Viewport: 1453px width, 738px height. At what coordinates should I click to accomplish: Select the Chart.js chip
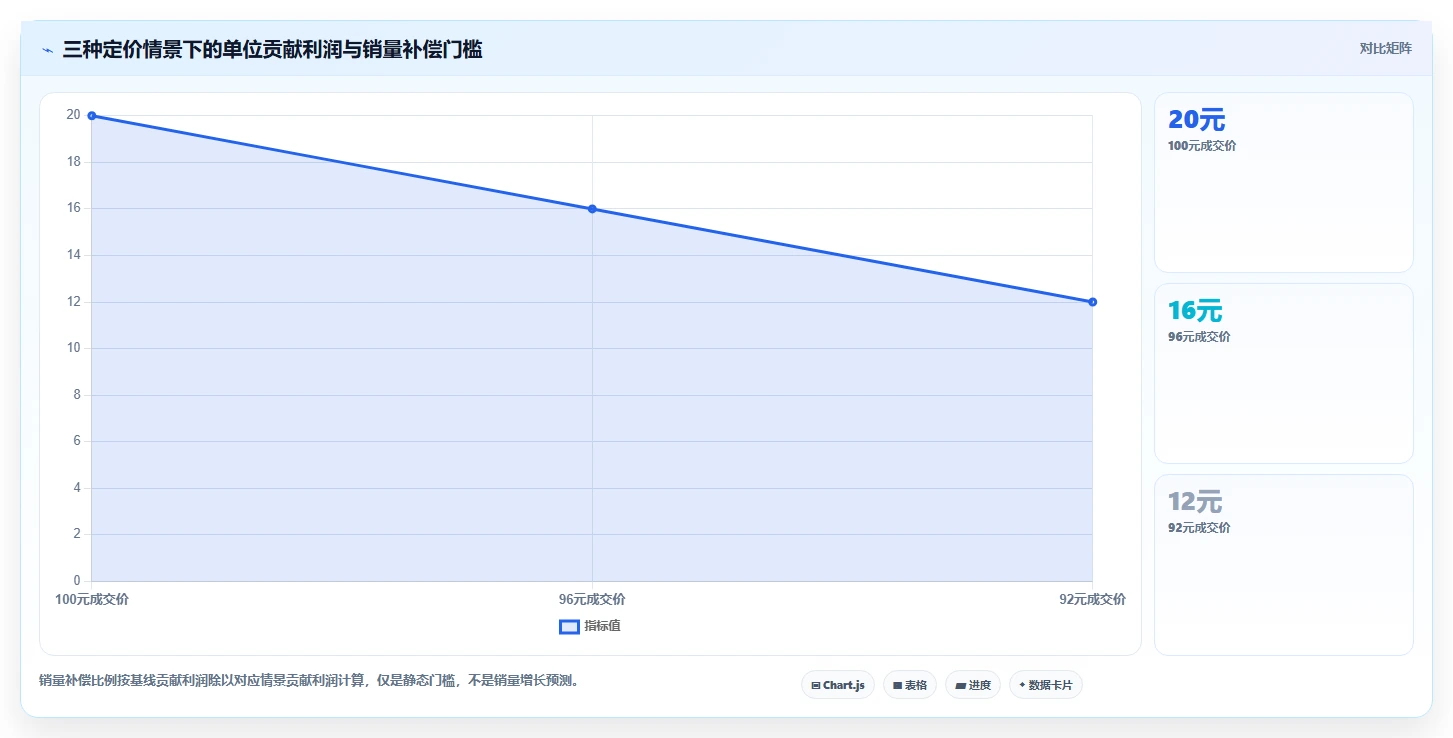click(x=838, y=685)
